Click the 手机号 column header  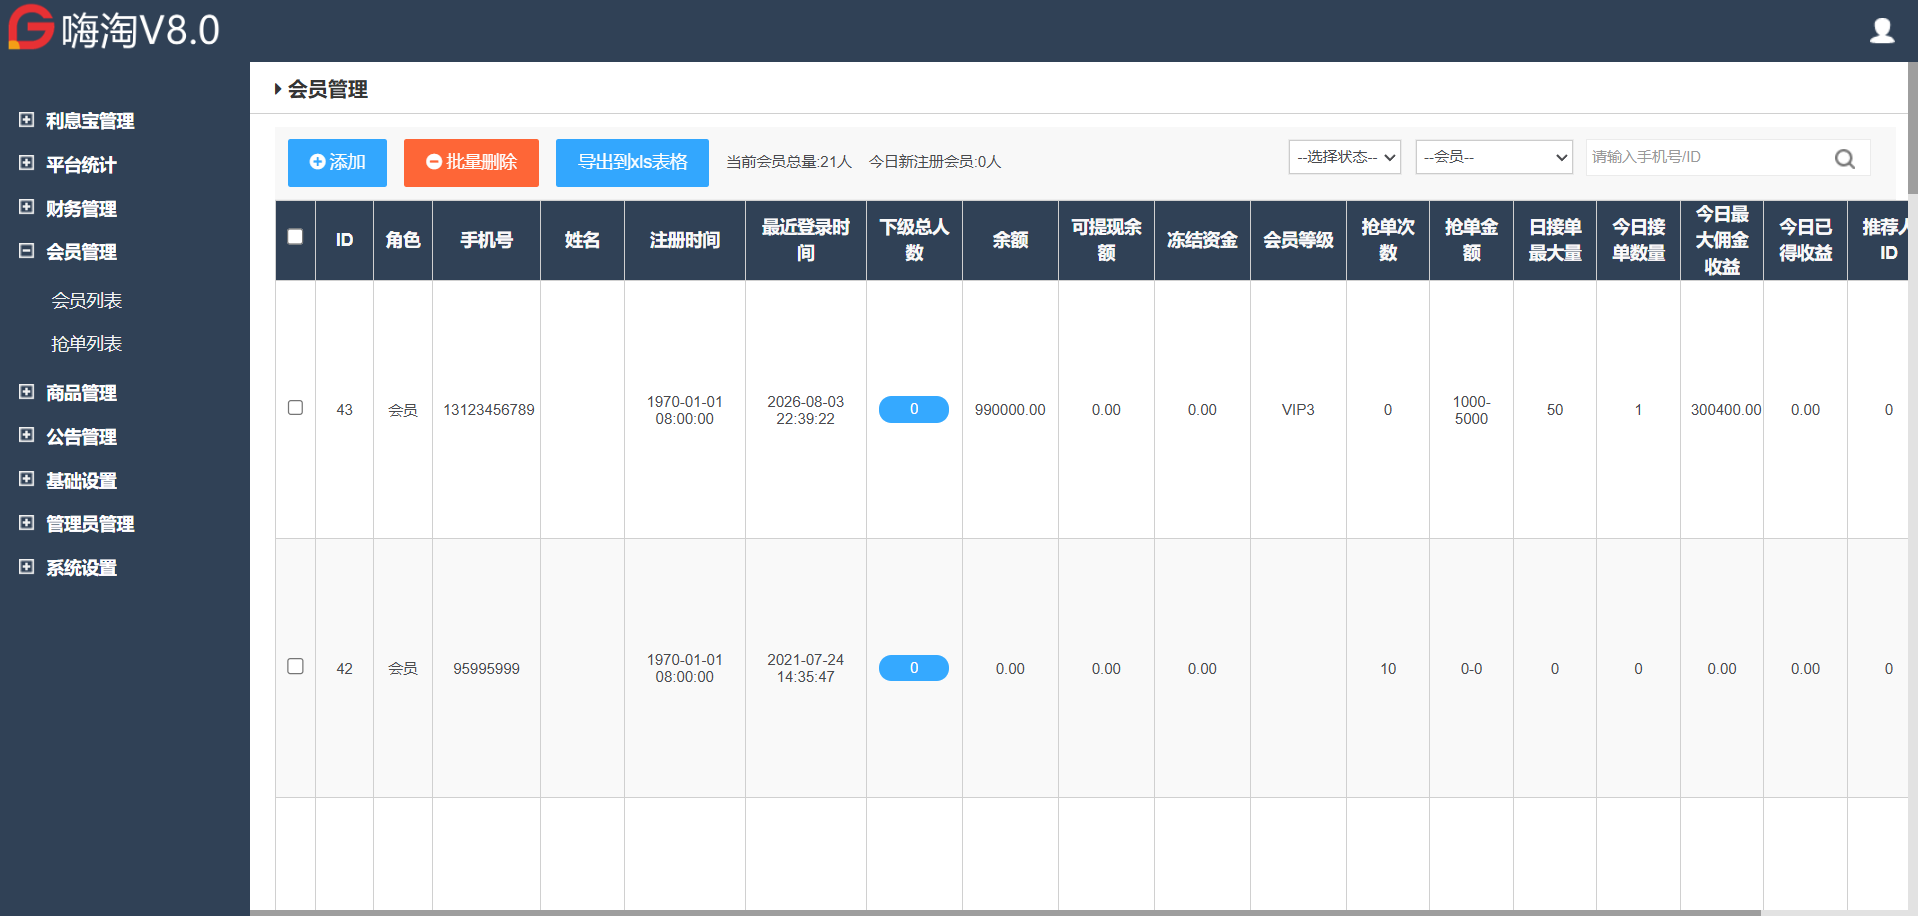487,240
